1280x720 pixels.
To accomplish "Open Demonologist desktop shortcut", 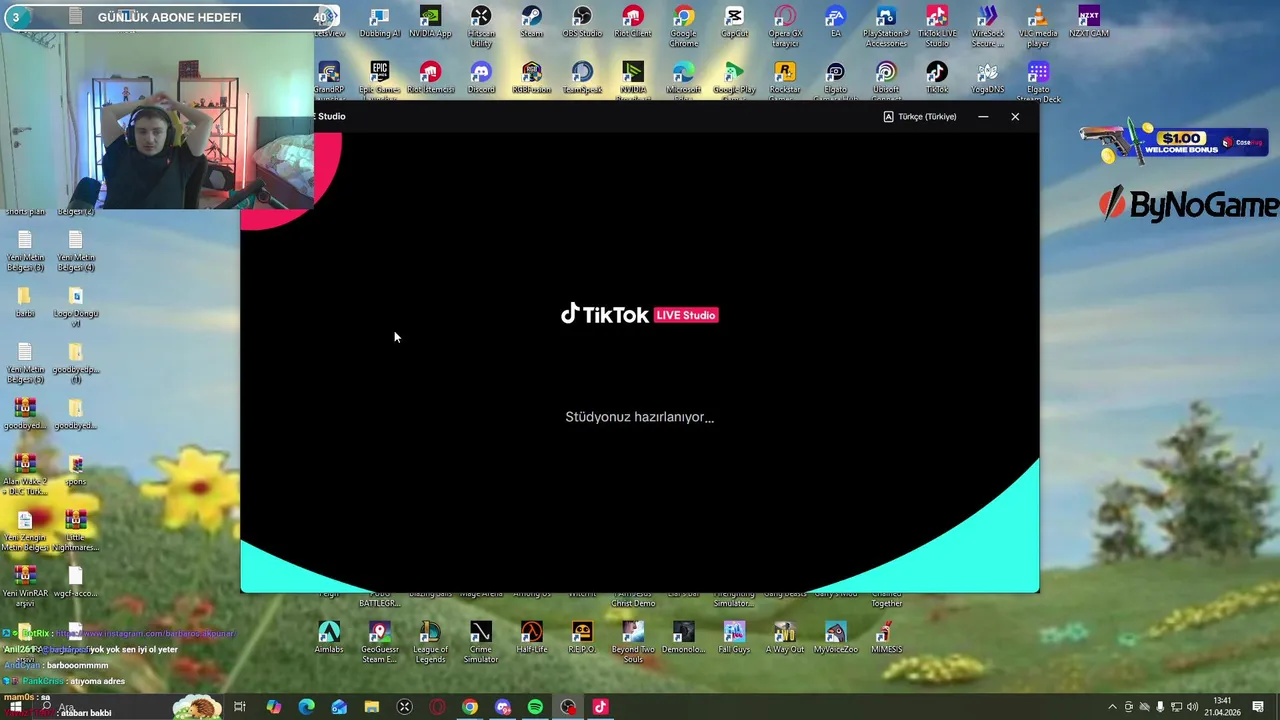I will click(684, 638).
